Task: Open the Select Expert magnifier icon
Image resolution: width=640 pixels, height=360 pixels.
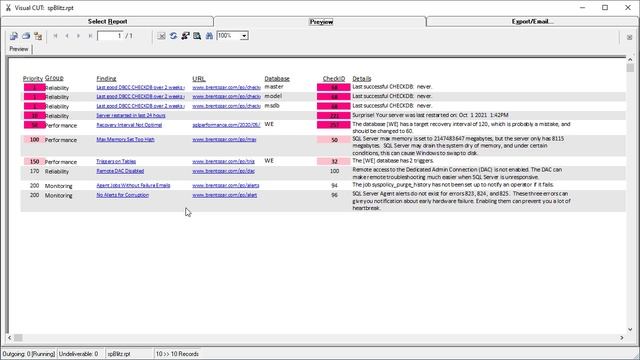Action: [x=197, y=36]
